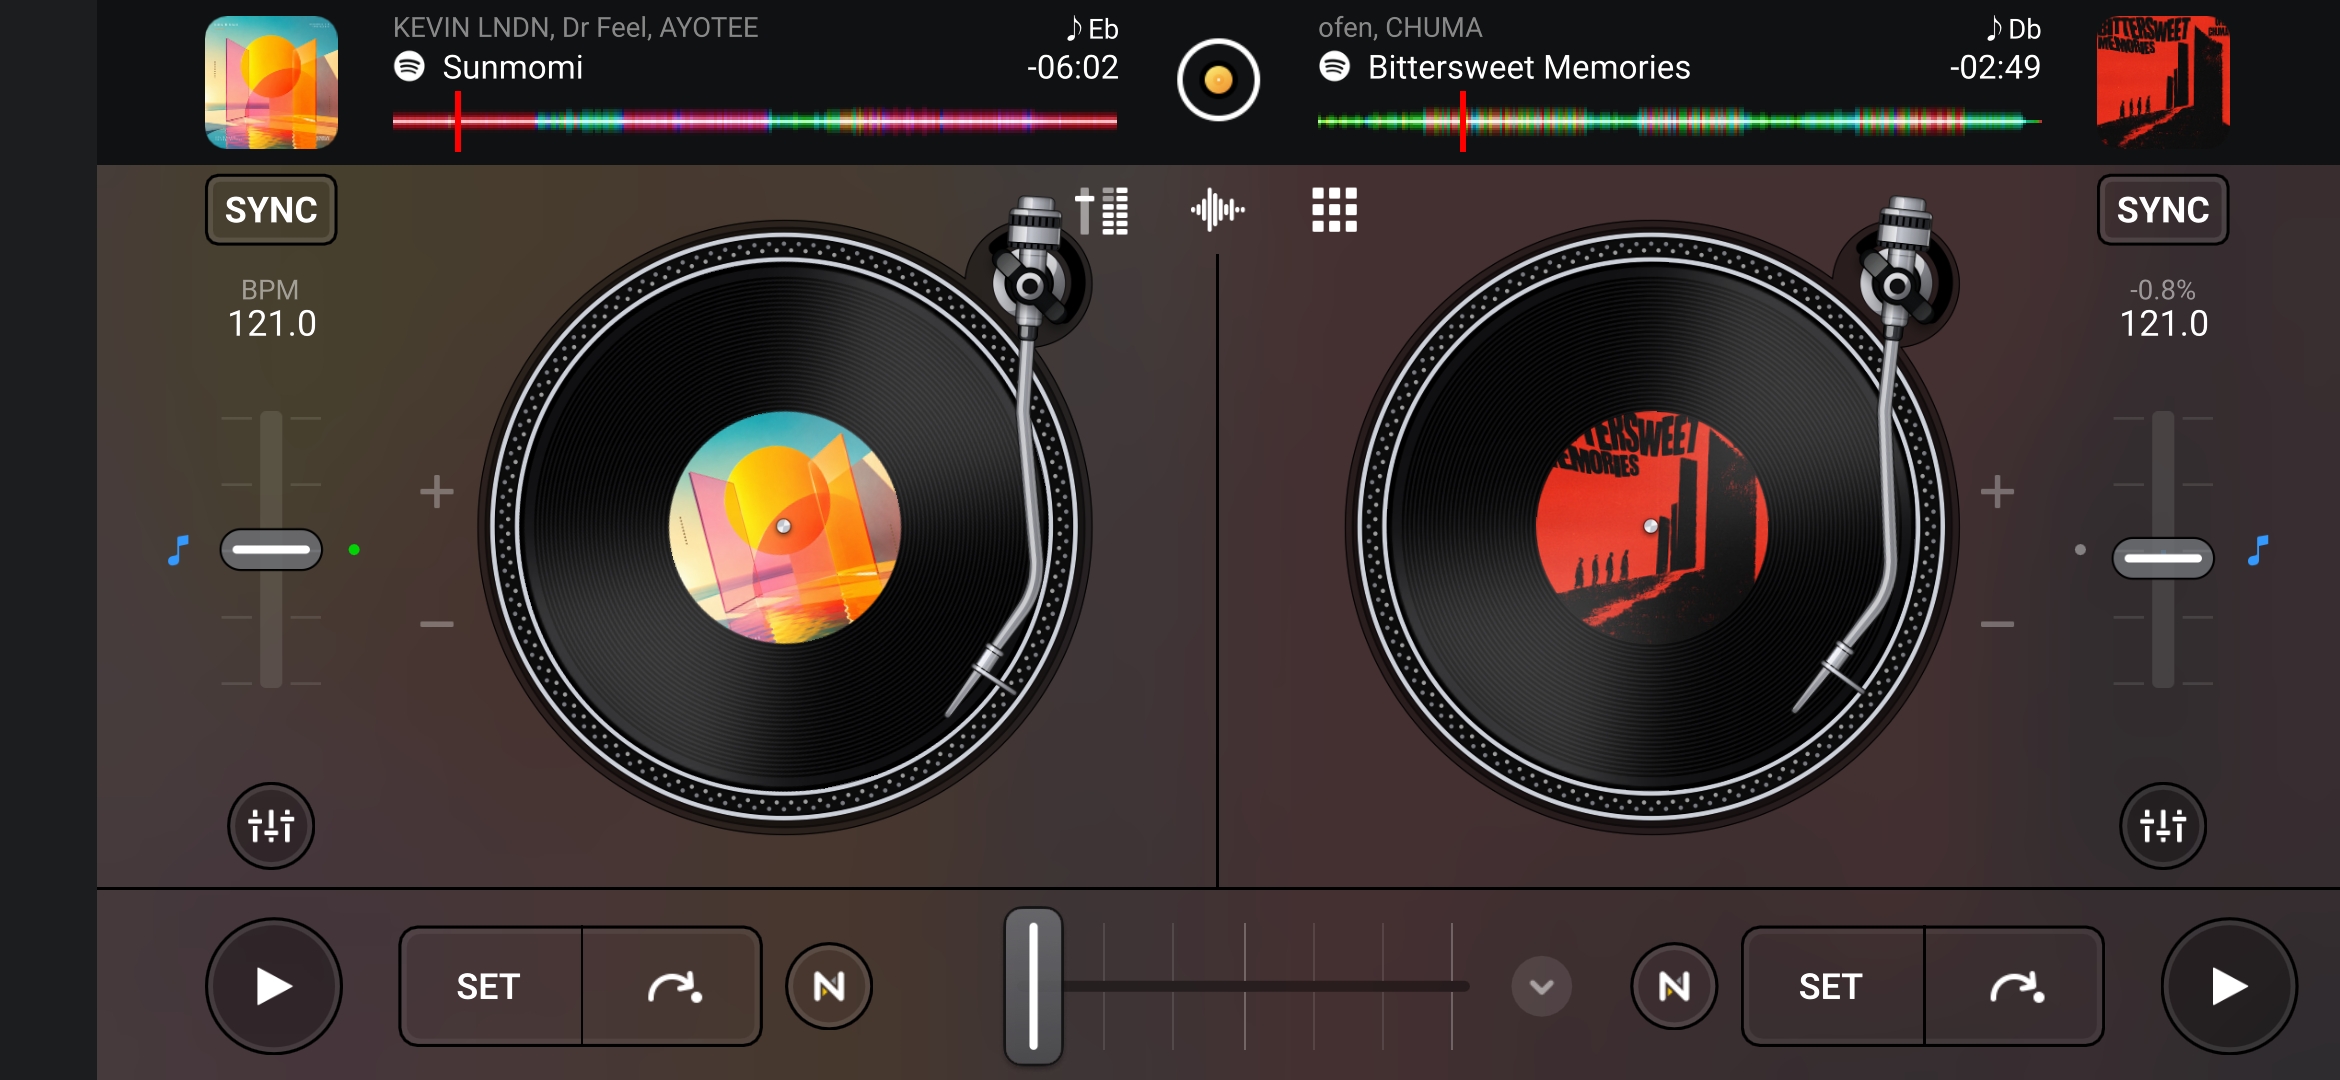Jump to cue point on left deck
Screen dimensions: 2340x1080
[672, 987]
